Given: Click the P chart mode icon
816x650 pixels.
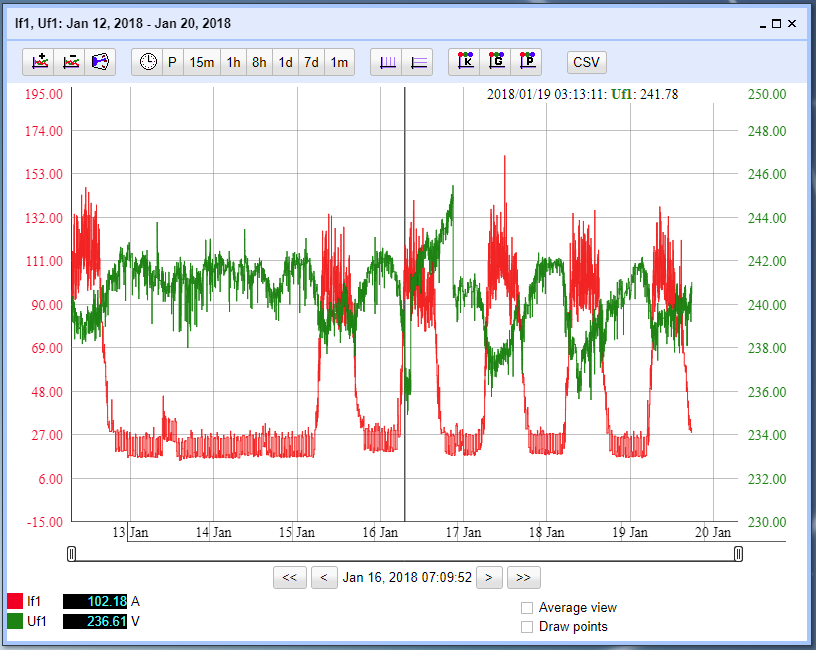Looking at the screenshot, I should (x=527, y=62).
